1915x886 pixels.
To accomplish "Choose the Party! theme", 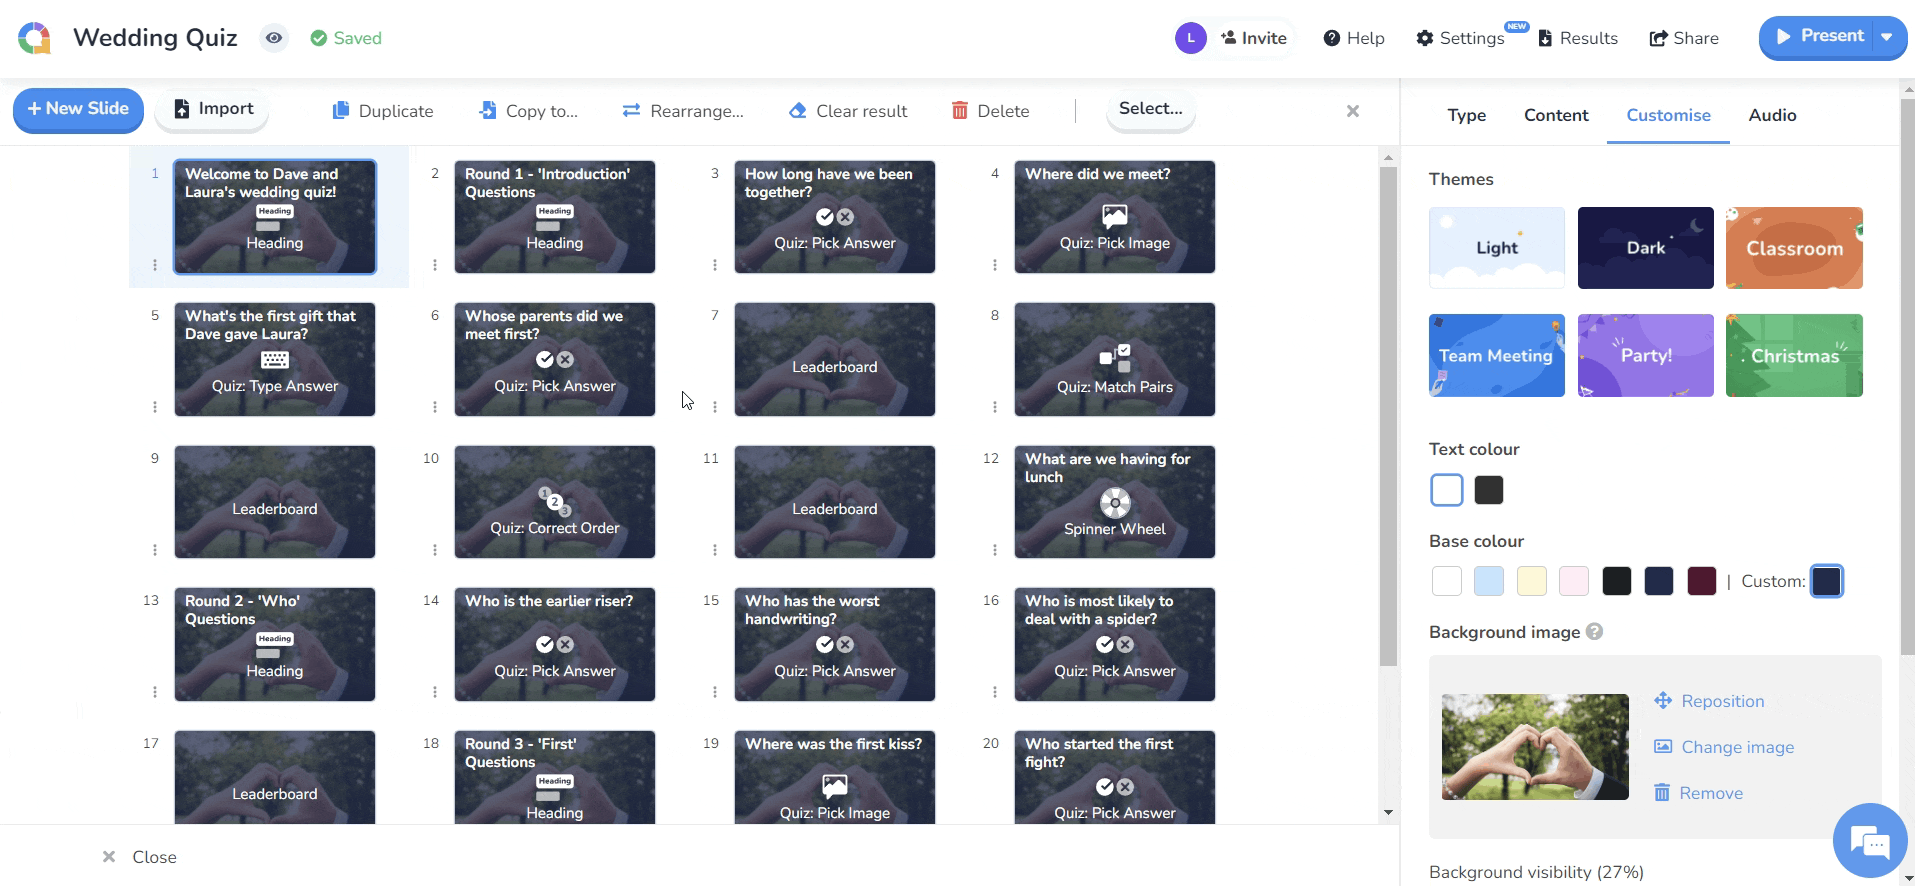I will (1646, 355).
